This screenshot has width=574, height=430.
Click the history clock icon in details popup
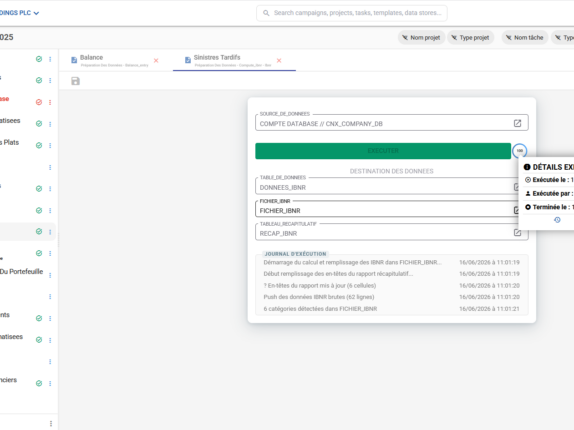click(557, 220)
